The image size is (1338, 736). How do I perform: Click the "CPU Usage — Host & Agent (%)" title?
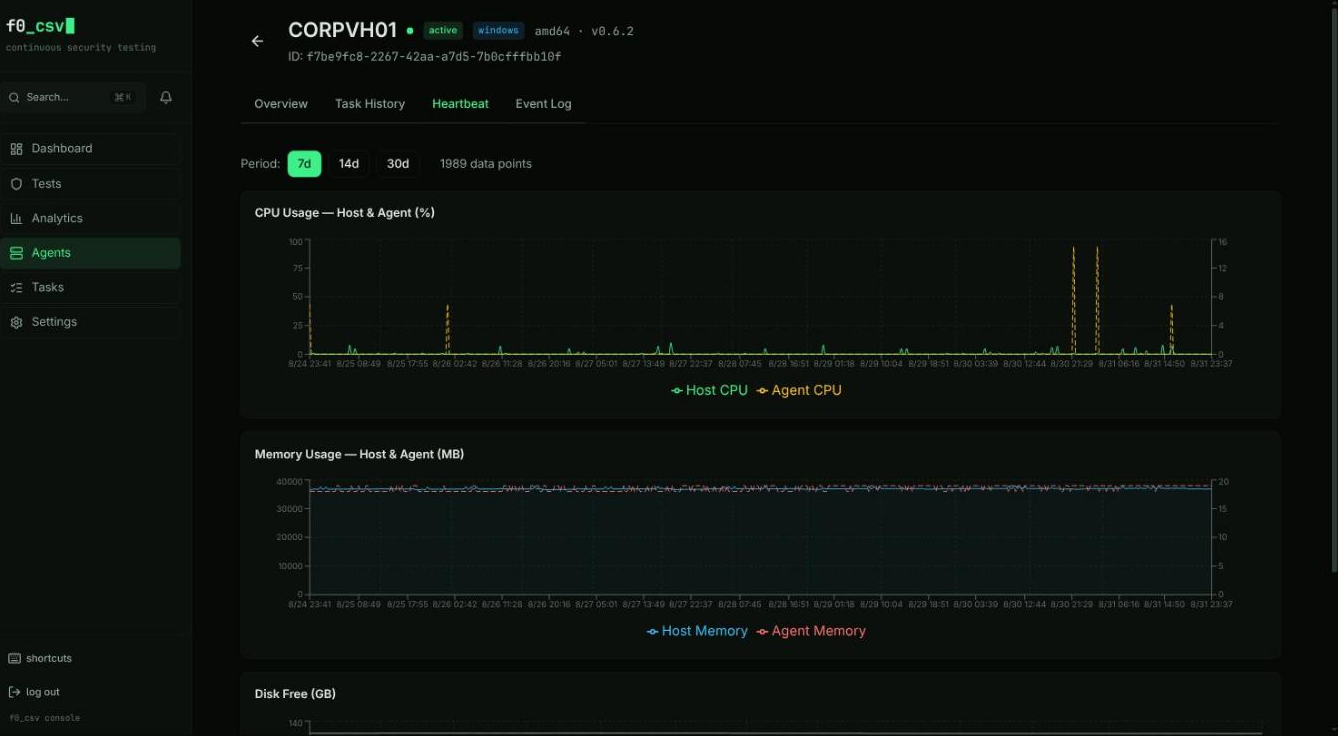(345, 213)
